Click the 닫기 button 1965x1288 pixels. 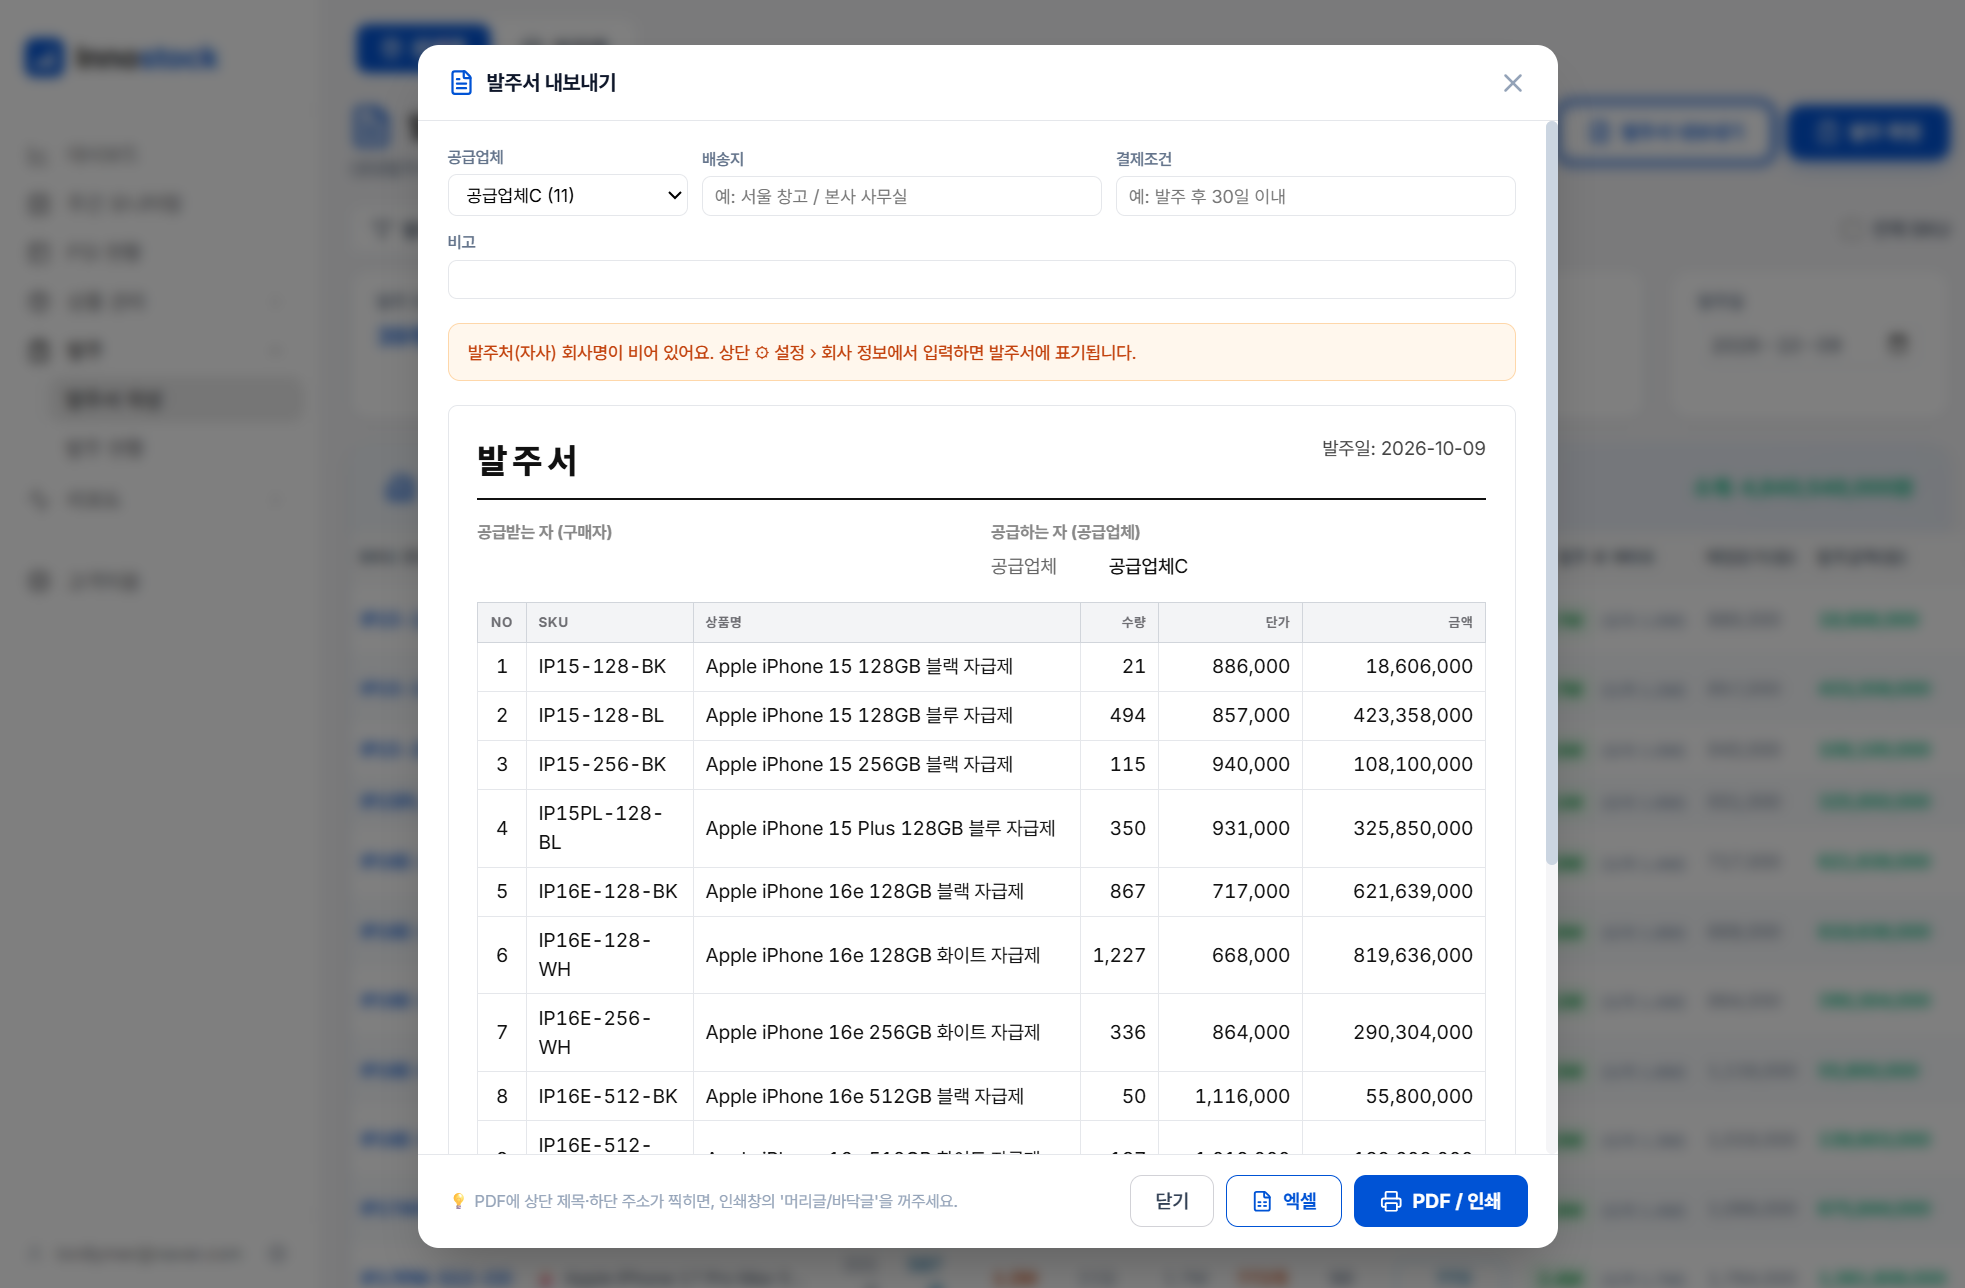pyautogui.click(x=1171, y=1200)
